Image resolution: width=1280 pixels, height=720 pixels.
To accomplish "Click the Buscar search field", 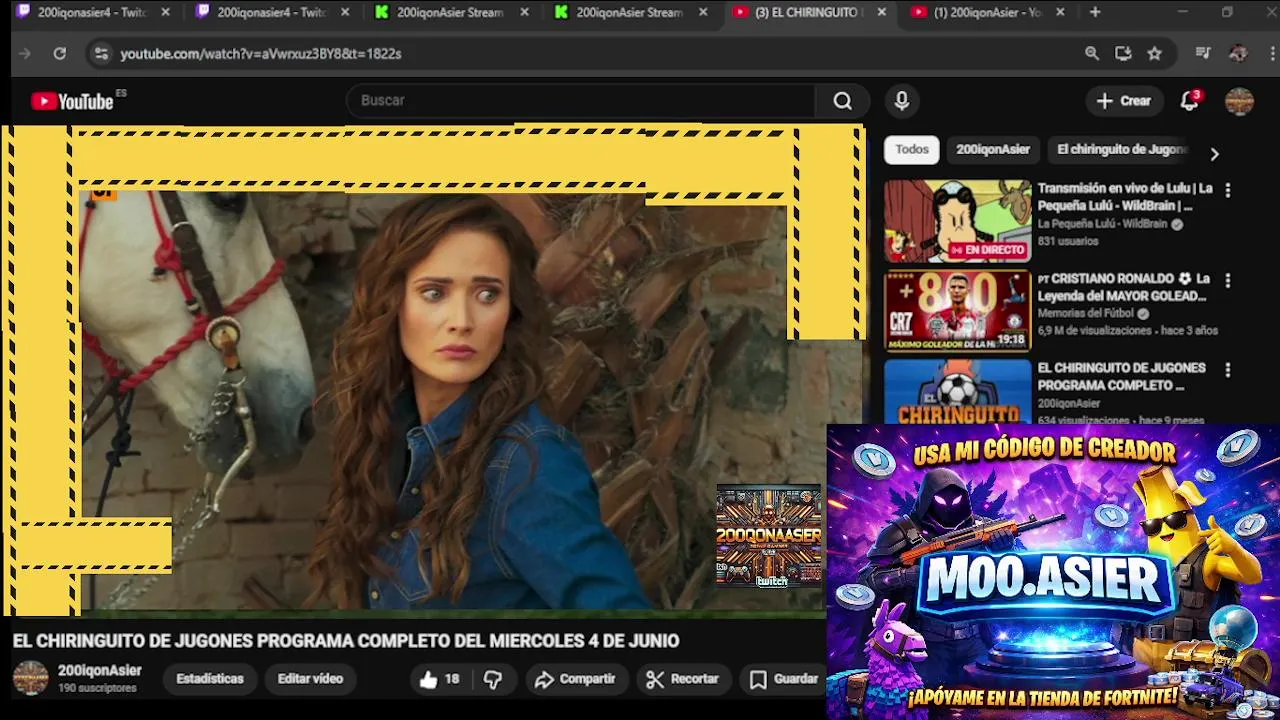I will coord(580,101).
